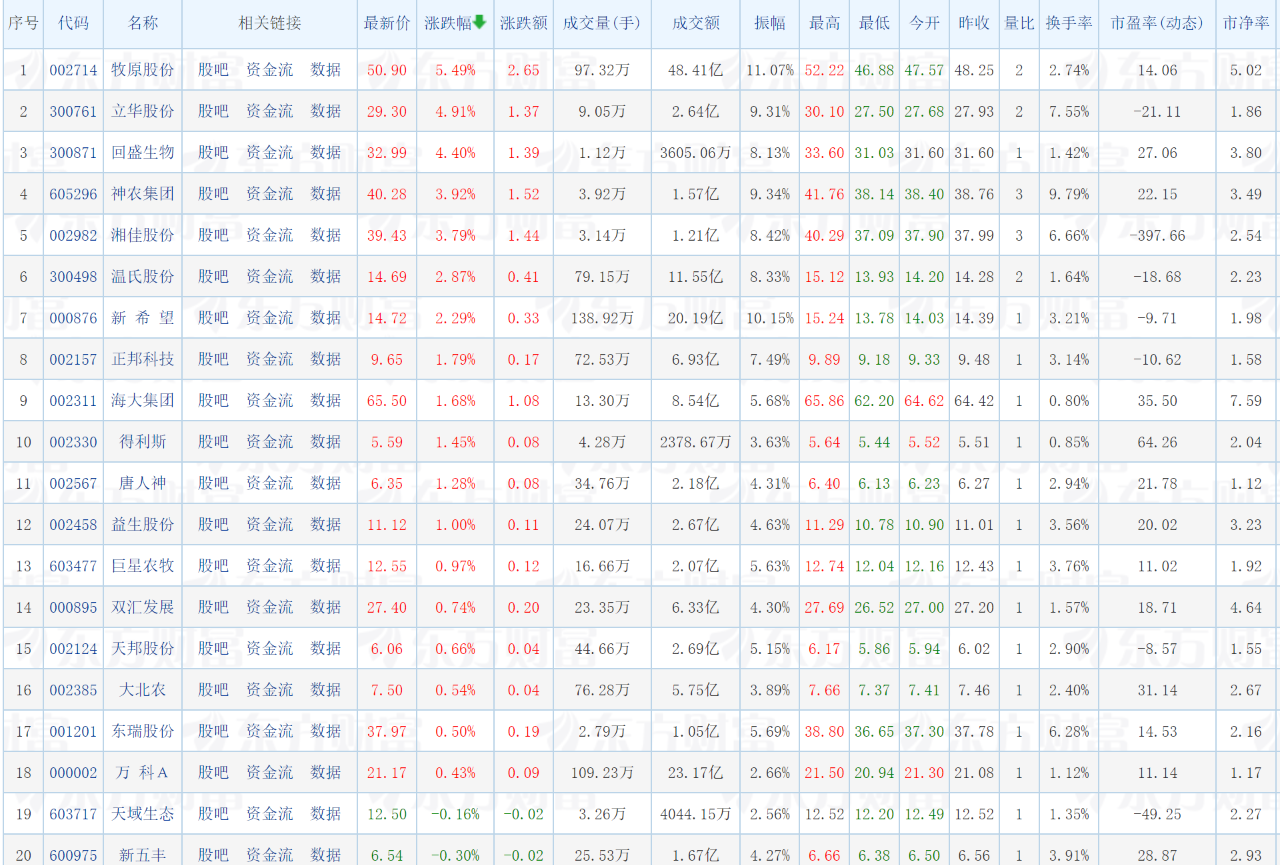Open 大北农 stock name link
The image size is (1280, 865).
(x=143, y=690)
